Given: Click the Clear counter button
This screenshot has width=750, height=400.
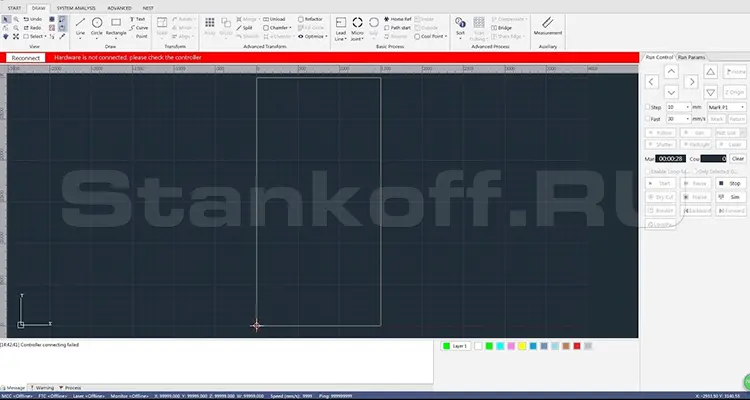Looking at the screenshot, I should 738,158.
